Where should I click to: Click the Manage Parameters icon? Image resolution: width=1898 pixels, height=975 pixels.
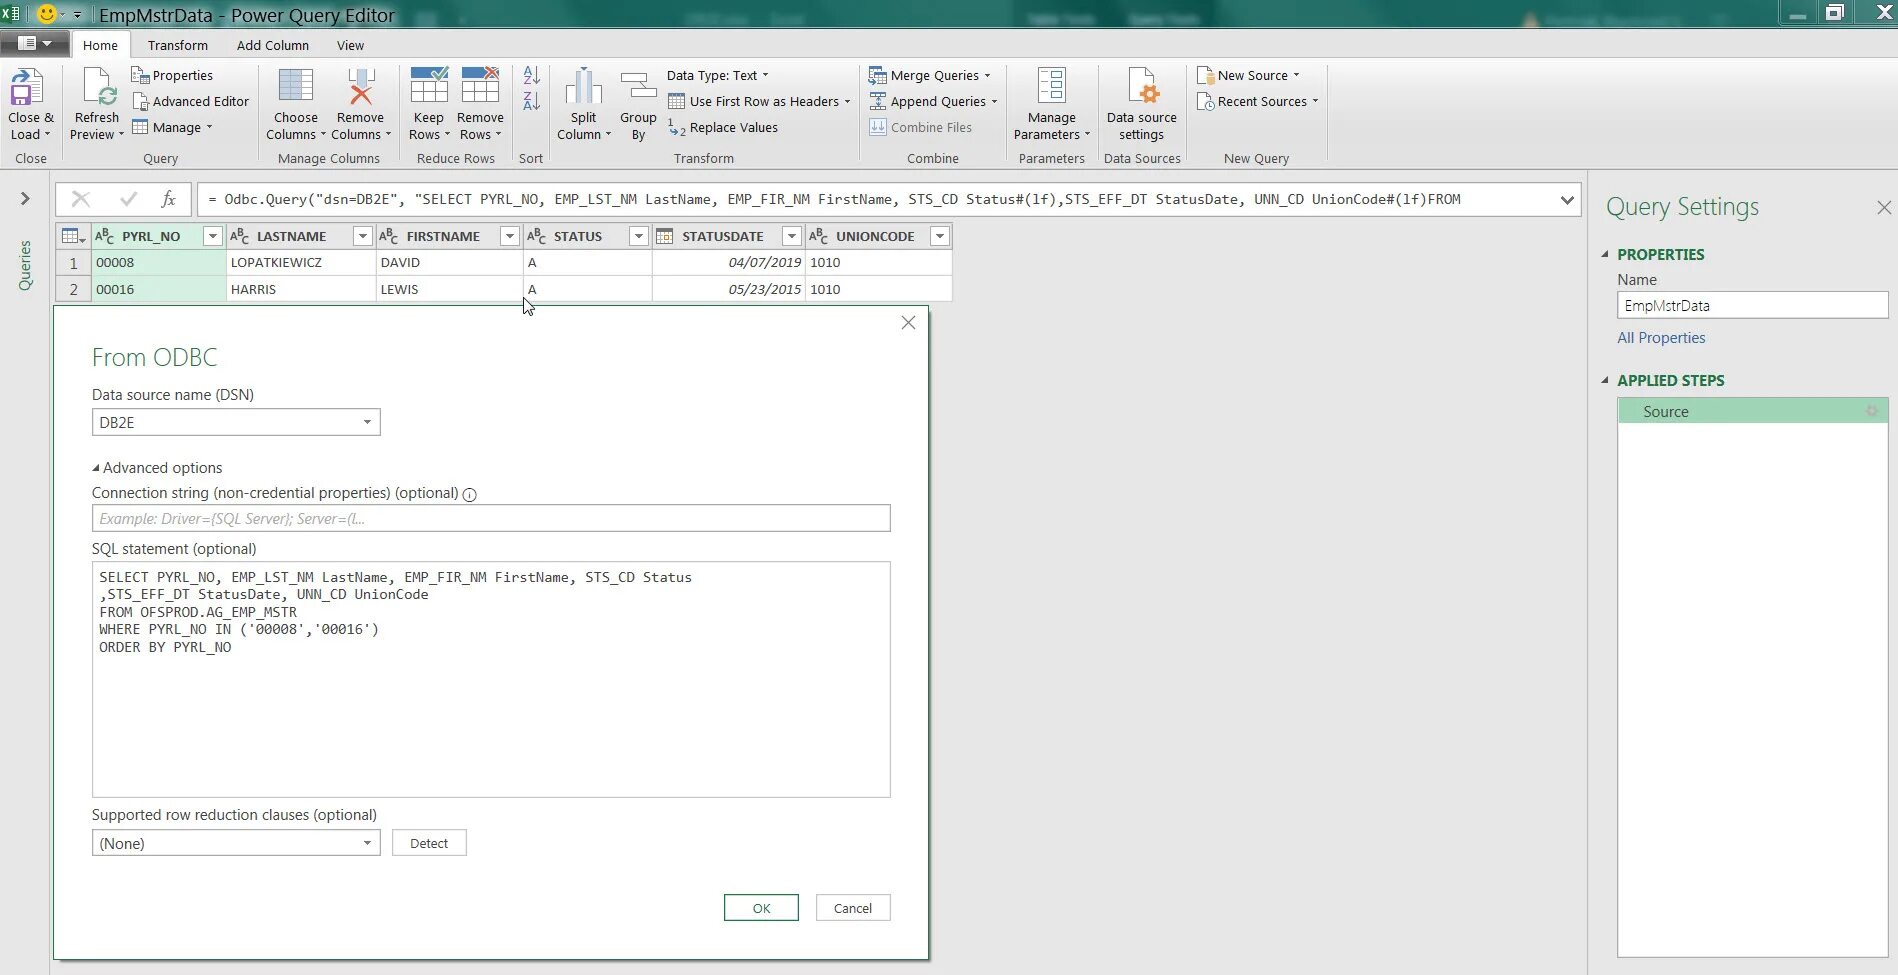point(1051,86)
